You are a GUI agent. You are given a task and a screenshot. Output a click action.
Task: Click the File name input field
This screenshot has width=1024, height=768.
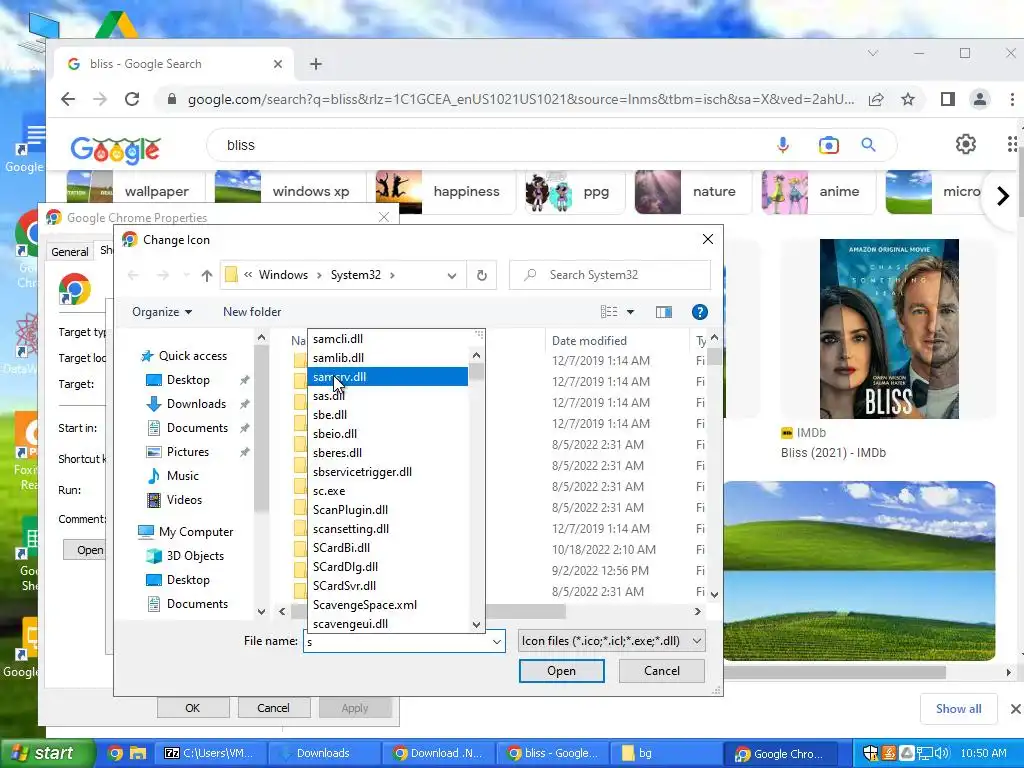[397, 642]
